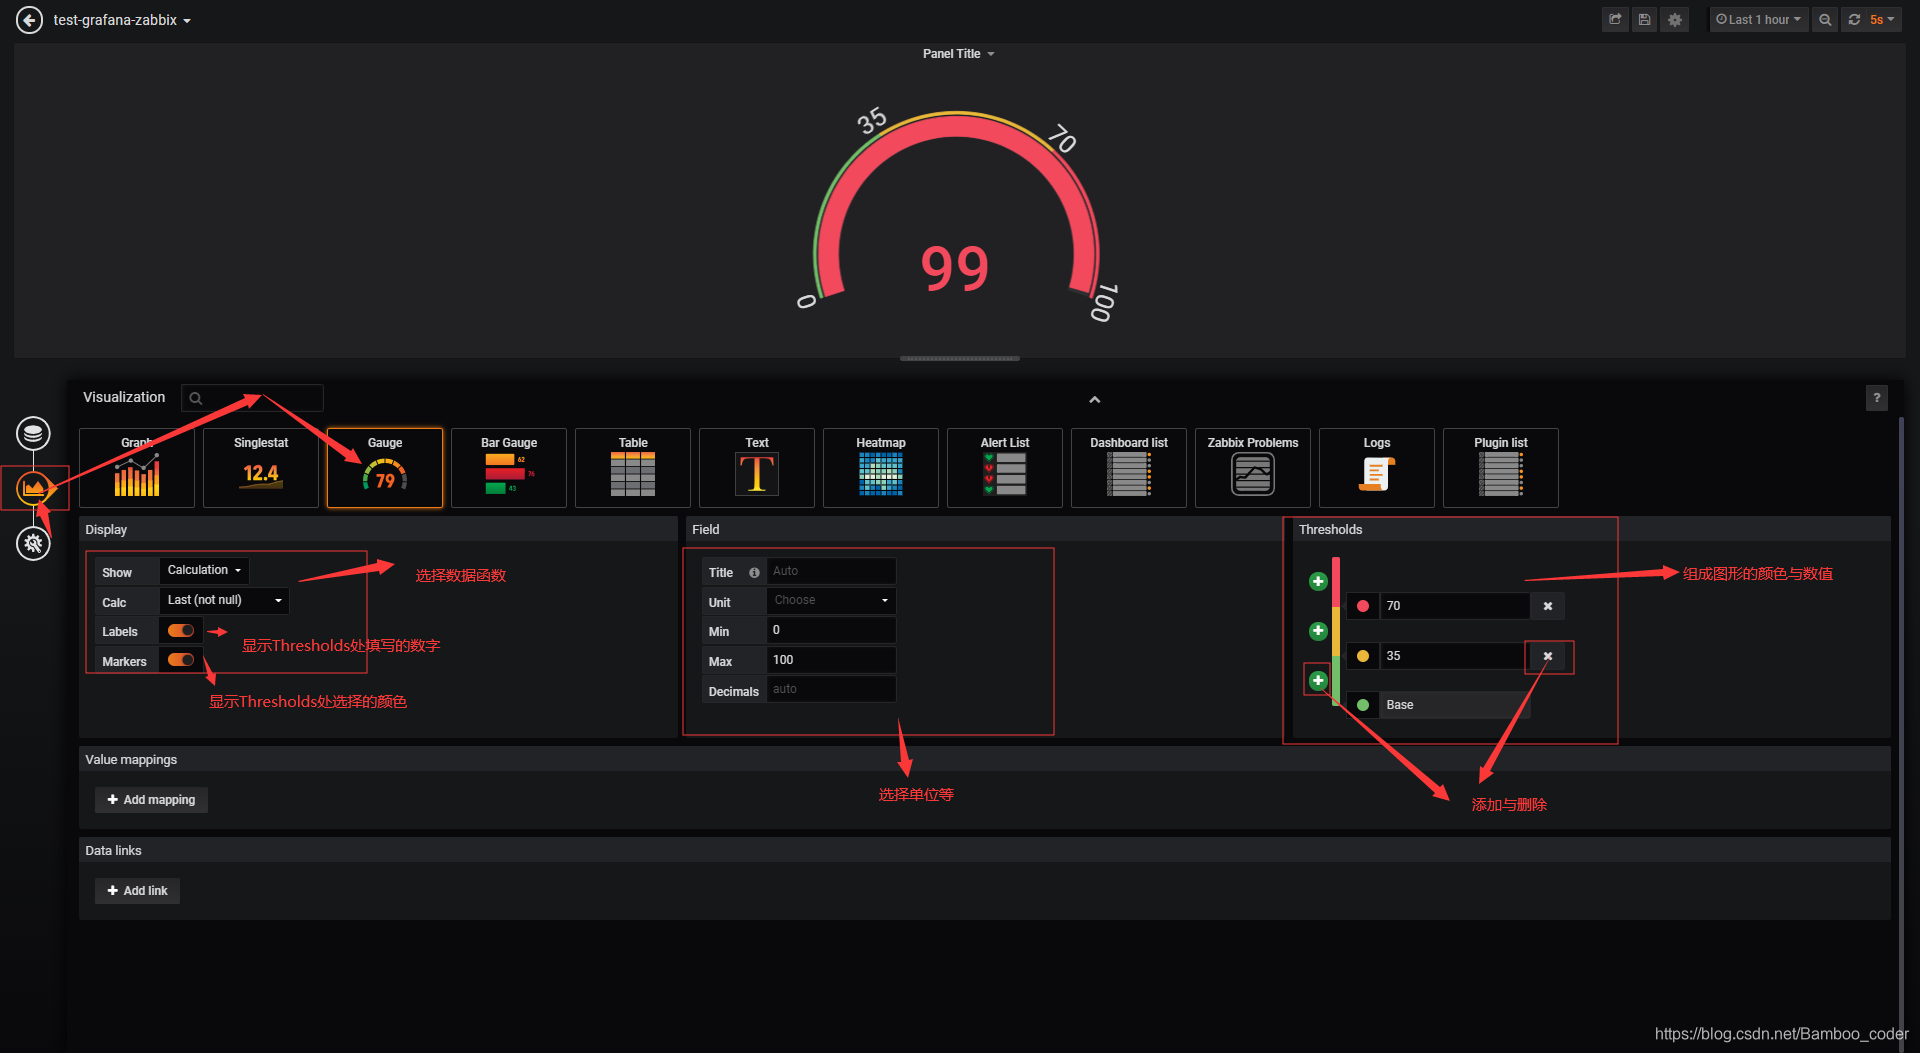The width and height of the screenshot is (1920, 1053).
Task: Toggle the Labels switch
Action: [181, 631]
